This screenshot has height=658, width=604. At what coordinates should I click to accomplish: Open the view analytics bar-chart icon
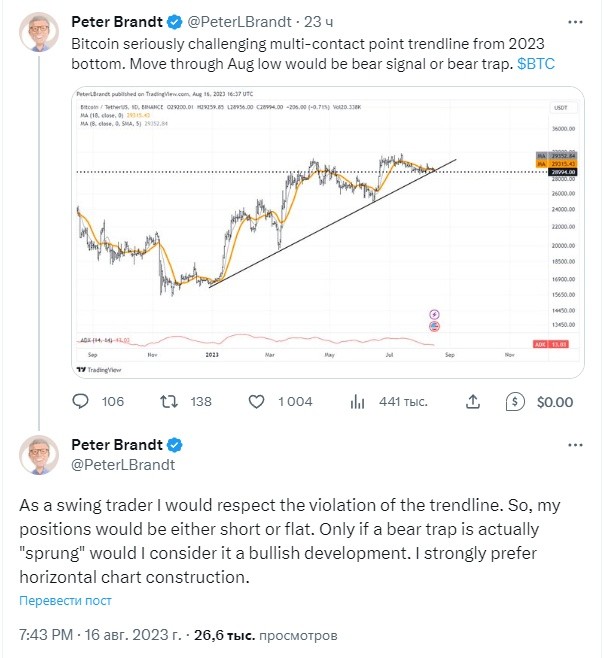(x=357, y=402)
